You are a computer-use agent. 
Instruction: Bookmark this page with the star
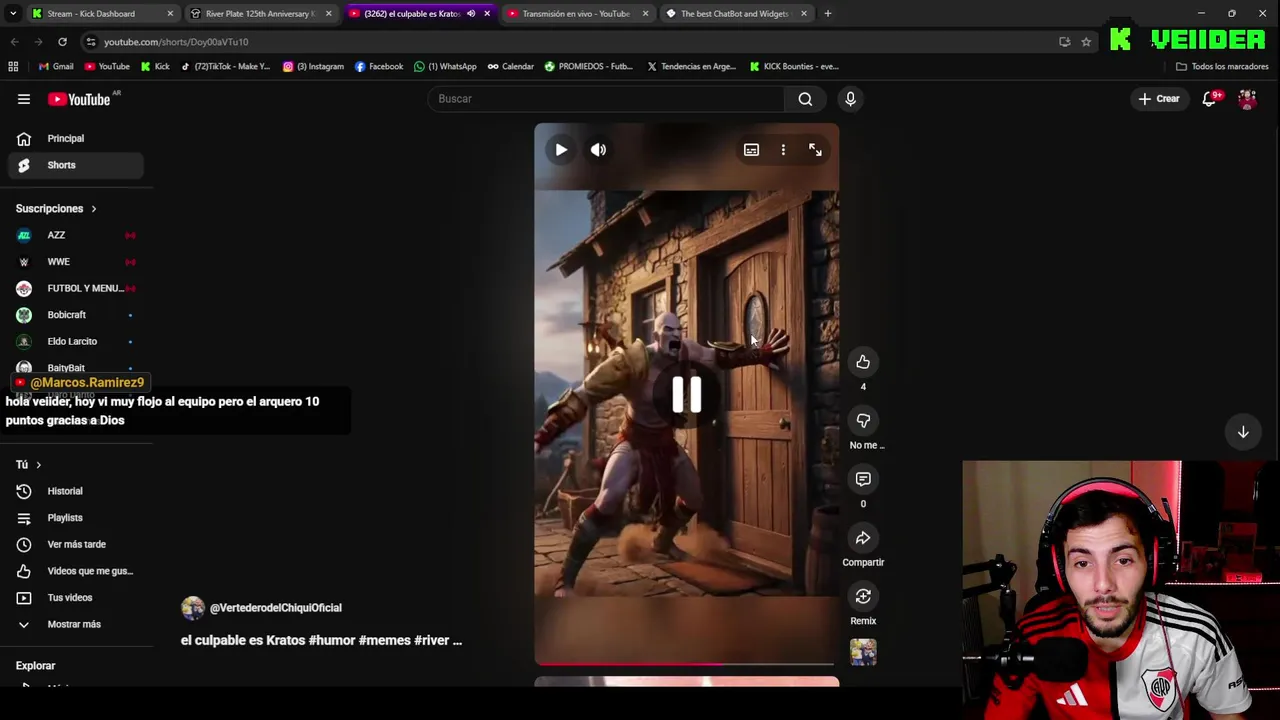click(x=1086, y=42)
